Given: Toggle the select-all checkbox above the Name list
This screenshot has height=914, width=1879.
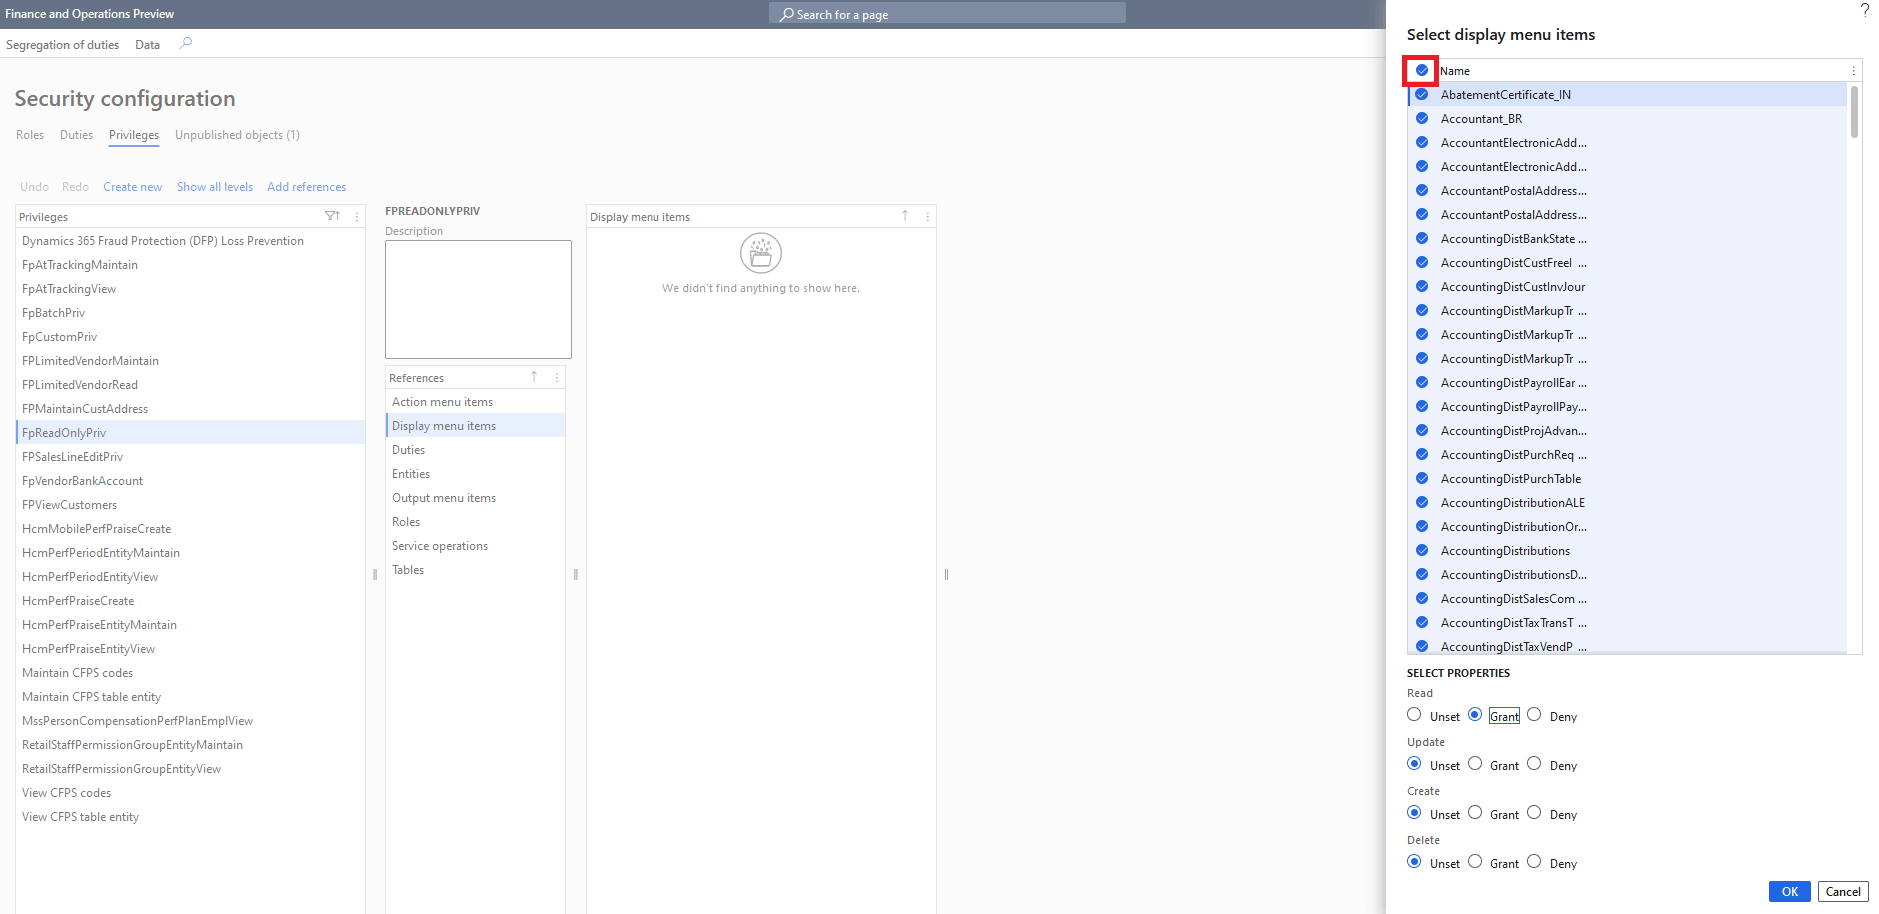Looking at the screenshot, I should click(1421, 70).
